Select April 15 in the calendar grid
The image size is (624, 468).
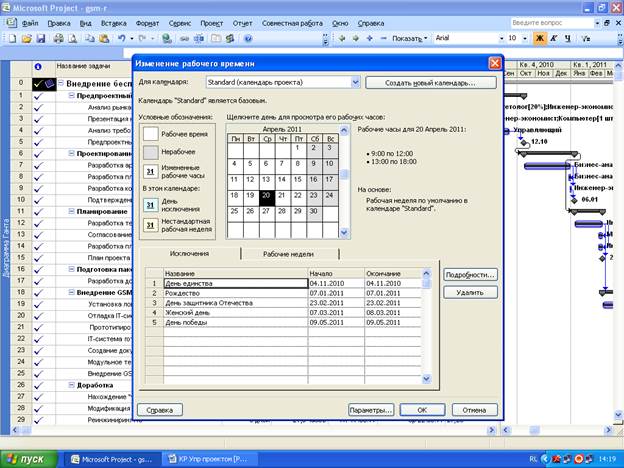pos(298,179)
